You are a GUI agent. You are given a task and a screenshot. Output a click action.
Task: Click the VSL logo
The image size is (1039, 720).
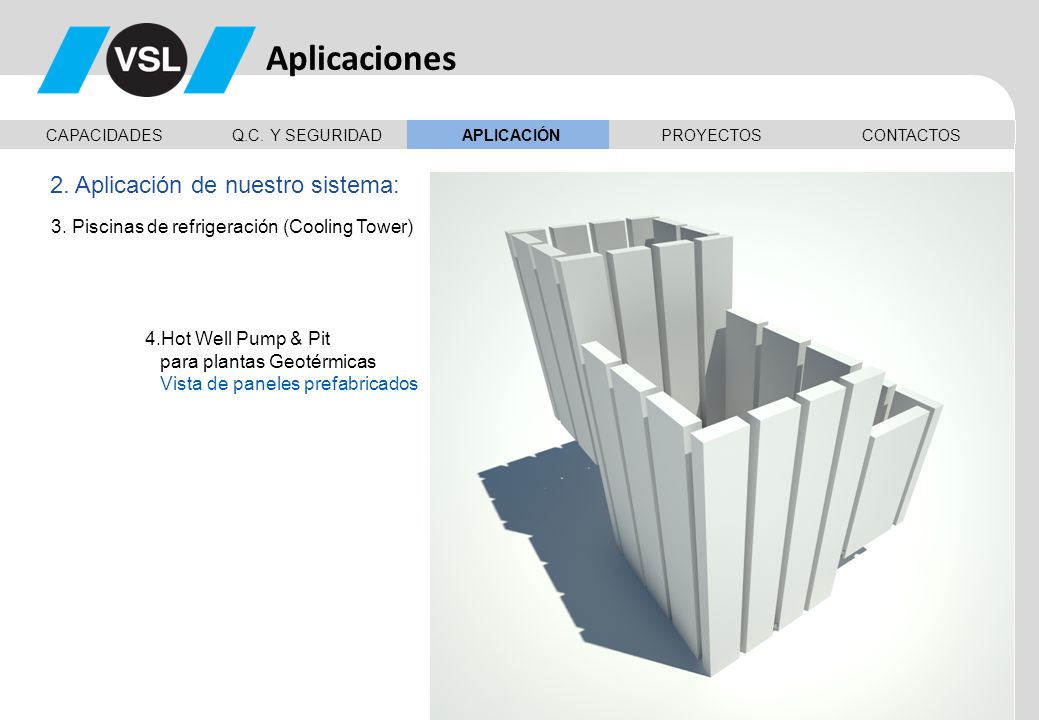[146, 60]
